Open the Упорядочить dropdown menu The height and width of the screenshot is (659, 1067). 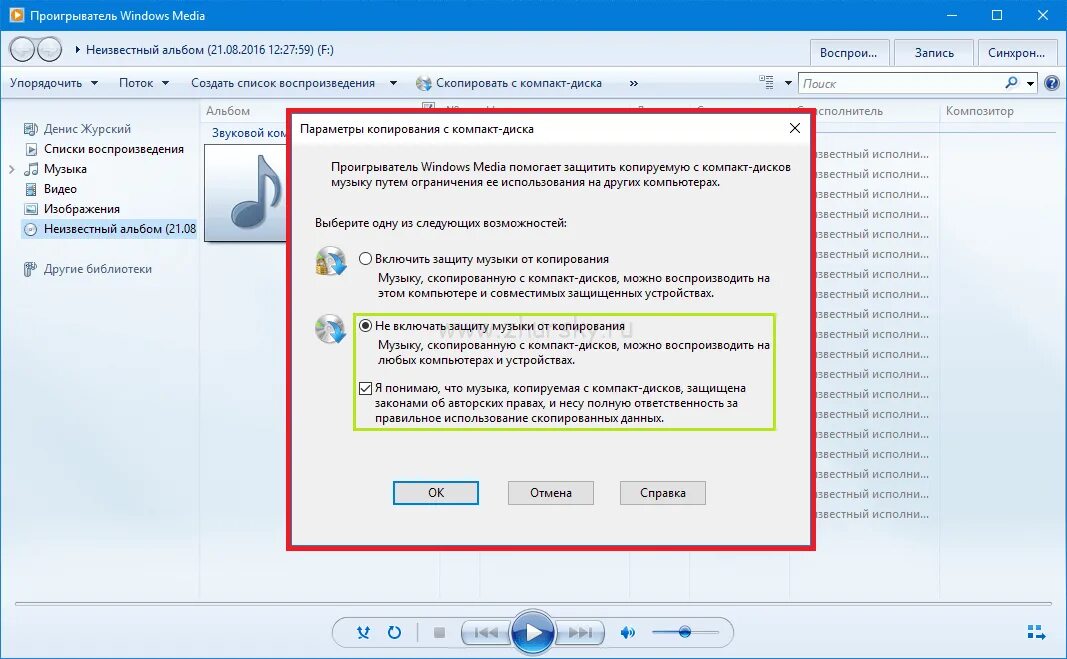pos(54,83)
